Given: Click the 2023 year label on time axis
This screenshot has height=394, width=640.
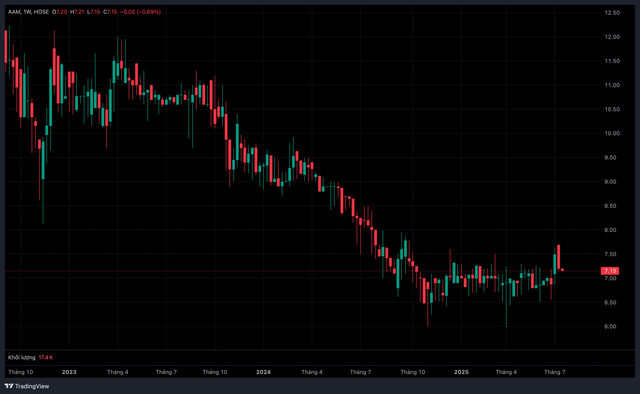Looking at the screenshot, I should pyautogui.click(x=69, y=372).
